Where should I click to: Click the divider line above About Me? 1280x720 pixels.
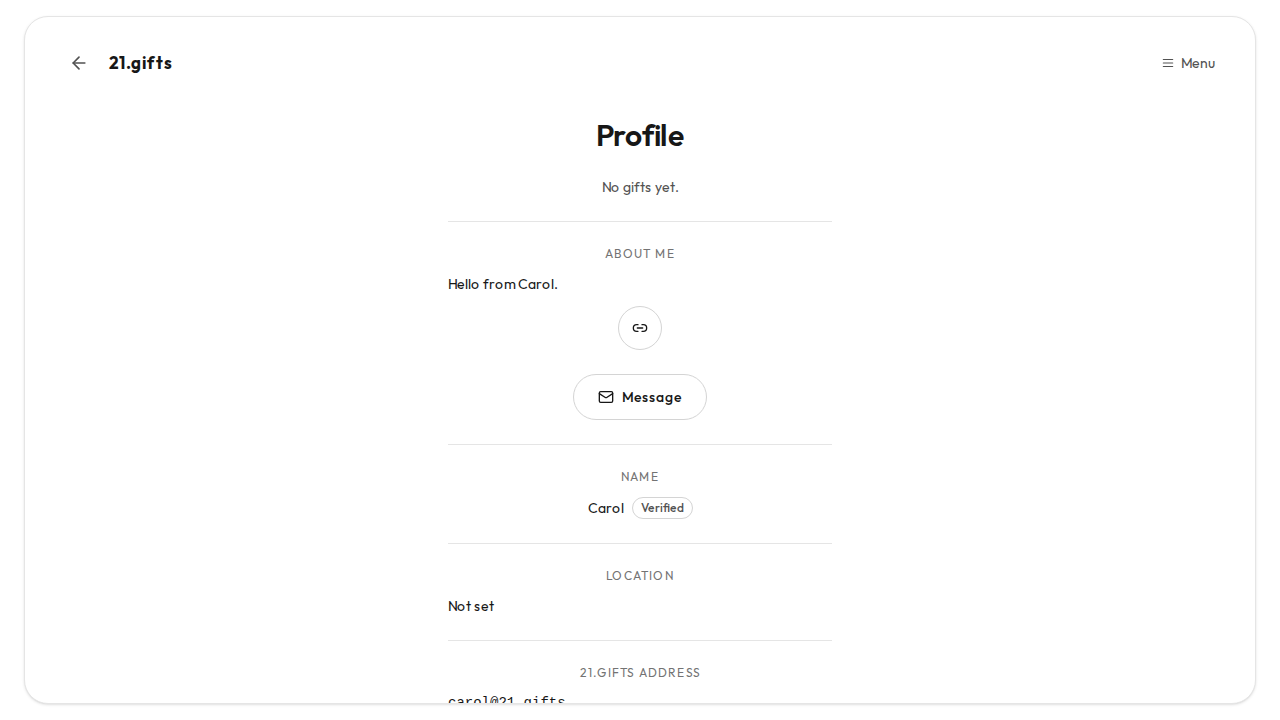[x=640, y=222]
